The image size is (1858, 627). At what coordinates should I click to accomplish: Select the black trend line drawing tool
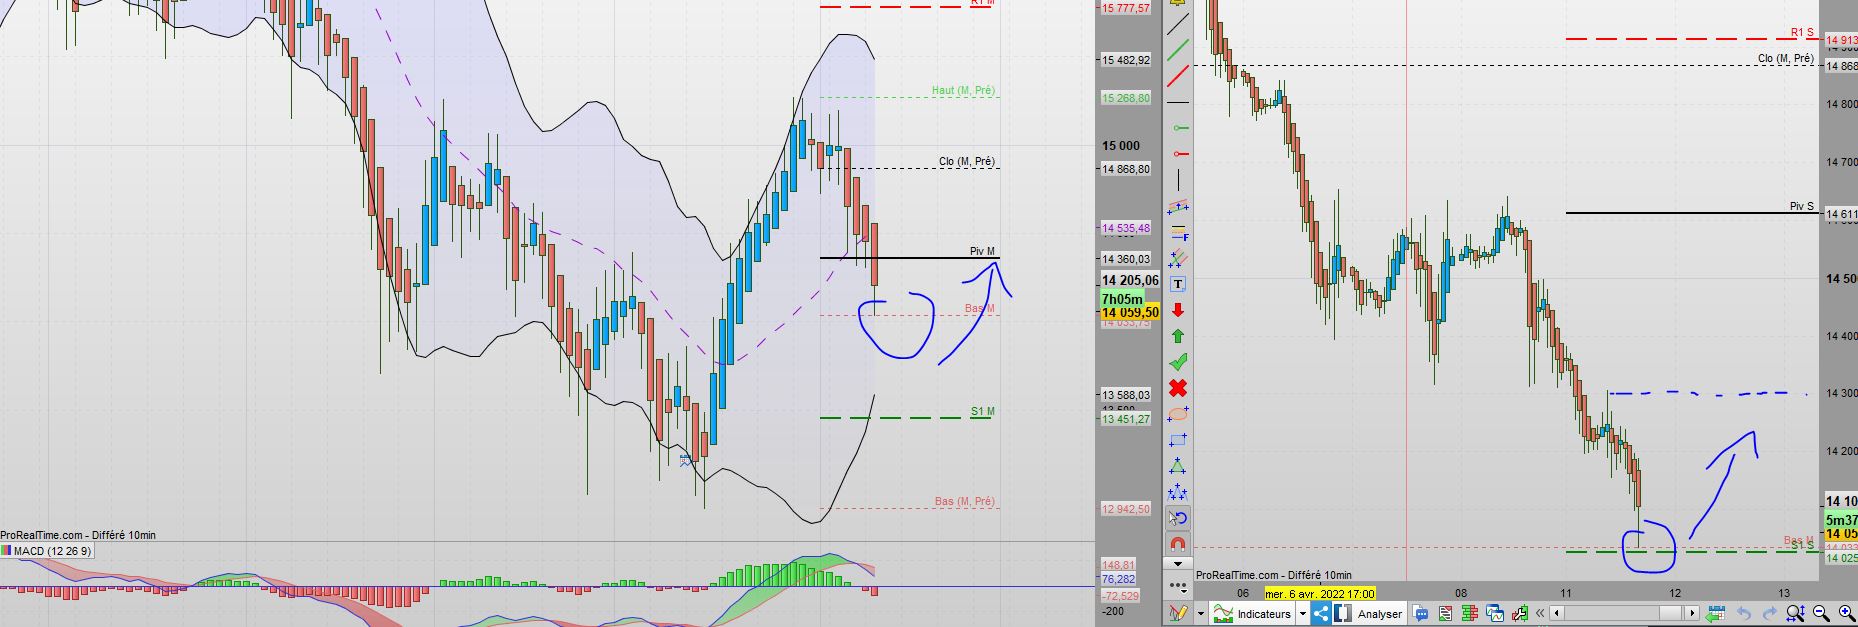point(1178,22)
